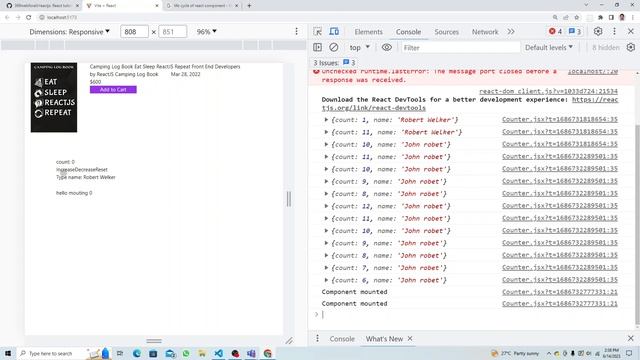640x360 pixels.
Task: Go back with the browser arrow
Action: tap(7, 17)
